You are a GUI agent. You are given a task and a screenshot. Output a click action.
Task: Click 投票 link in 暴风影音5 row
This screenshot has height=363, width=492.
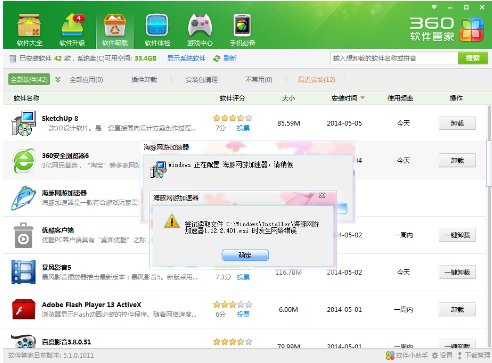coord(243,277)
